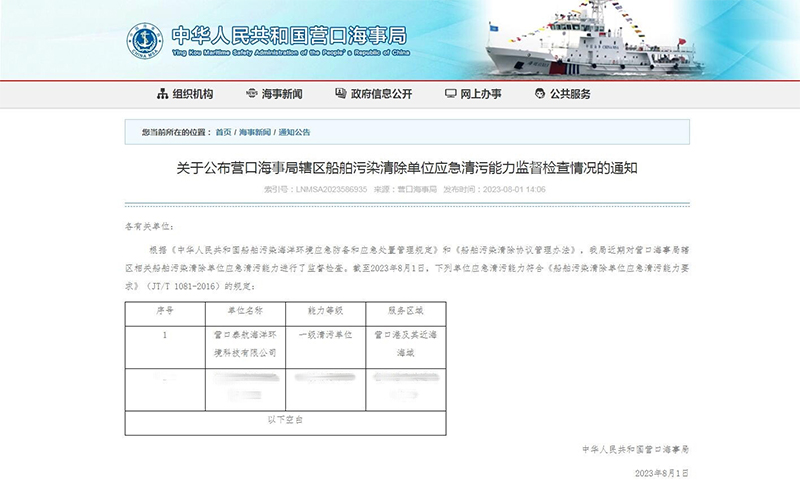This screenshot has width=800, height=500.
Task: Click the 组织机构 organization chart icon
Action: (162, 94)
